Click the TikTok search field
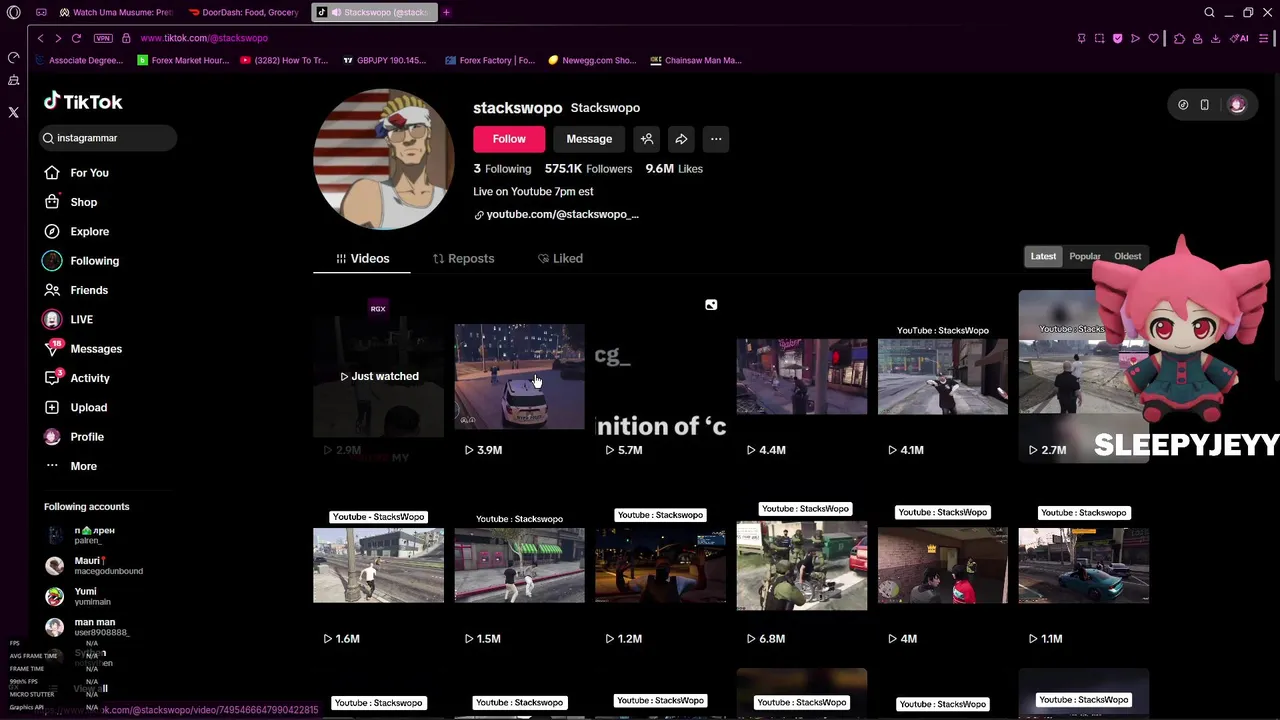1280x720 pixels. pyautogui.click(x=107, y=138)
